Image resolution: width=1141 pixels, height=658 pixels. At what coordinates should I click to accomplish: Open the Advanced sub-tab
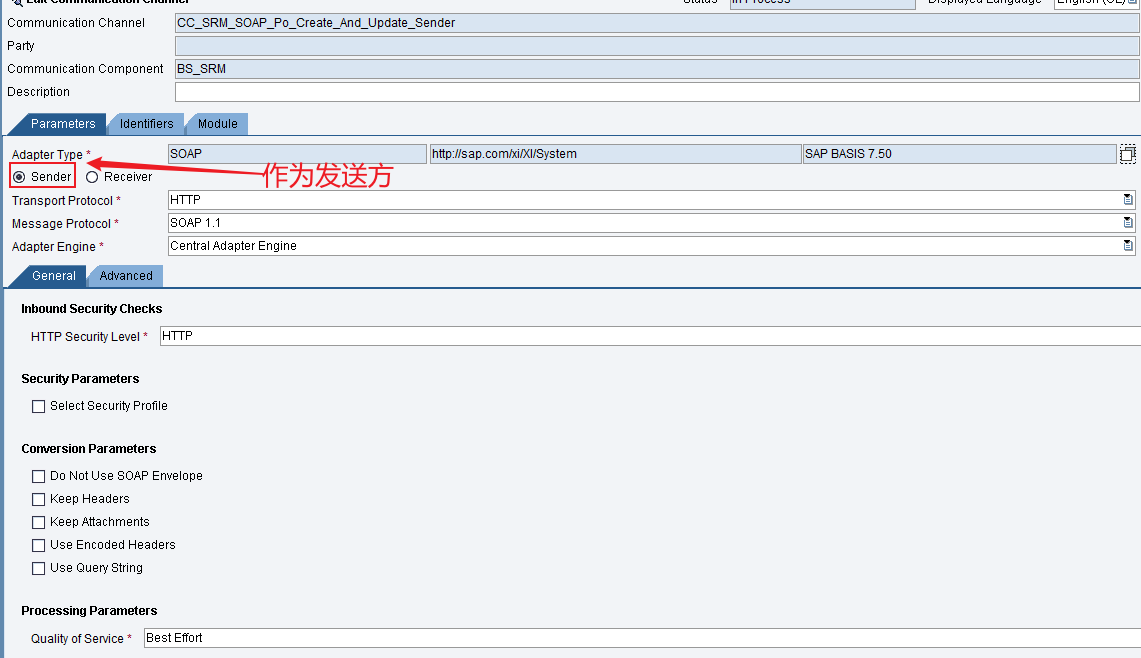126,276
